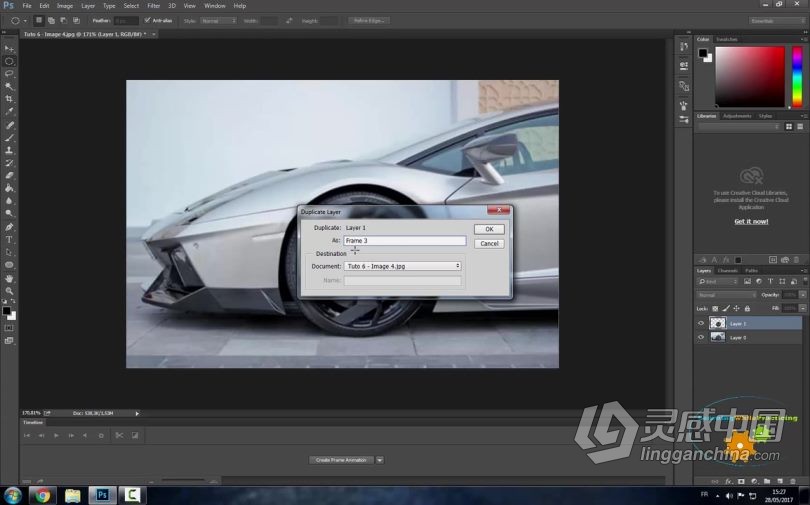
Task: Select the Eraser tool
Action: pyautogui.click(x=9, y=176)
